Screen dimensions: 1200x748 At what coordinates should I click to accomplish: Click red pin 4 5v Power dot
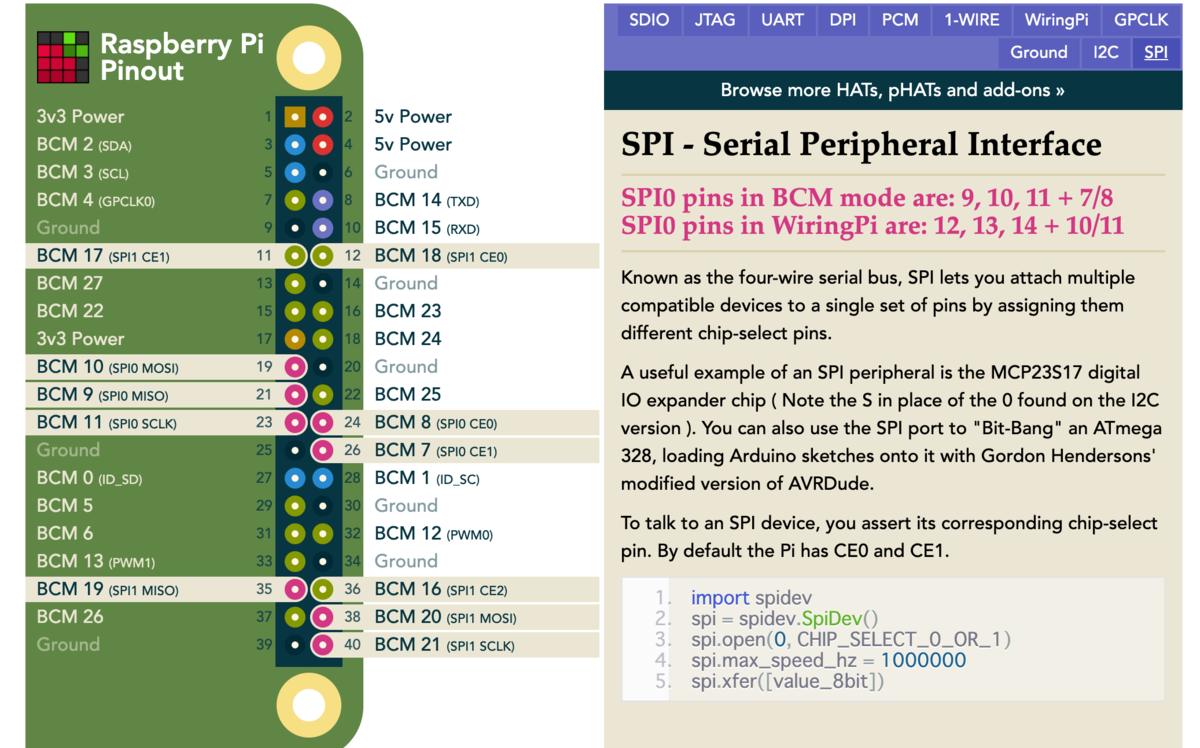(322, 145)
